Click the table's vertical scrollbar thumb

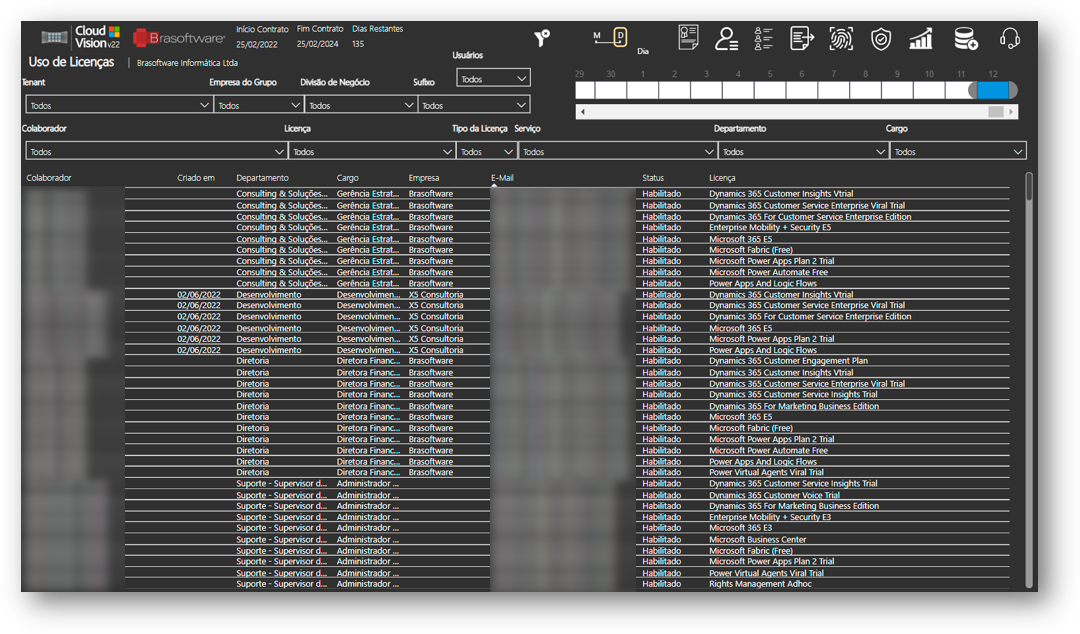[1029, 187]
